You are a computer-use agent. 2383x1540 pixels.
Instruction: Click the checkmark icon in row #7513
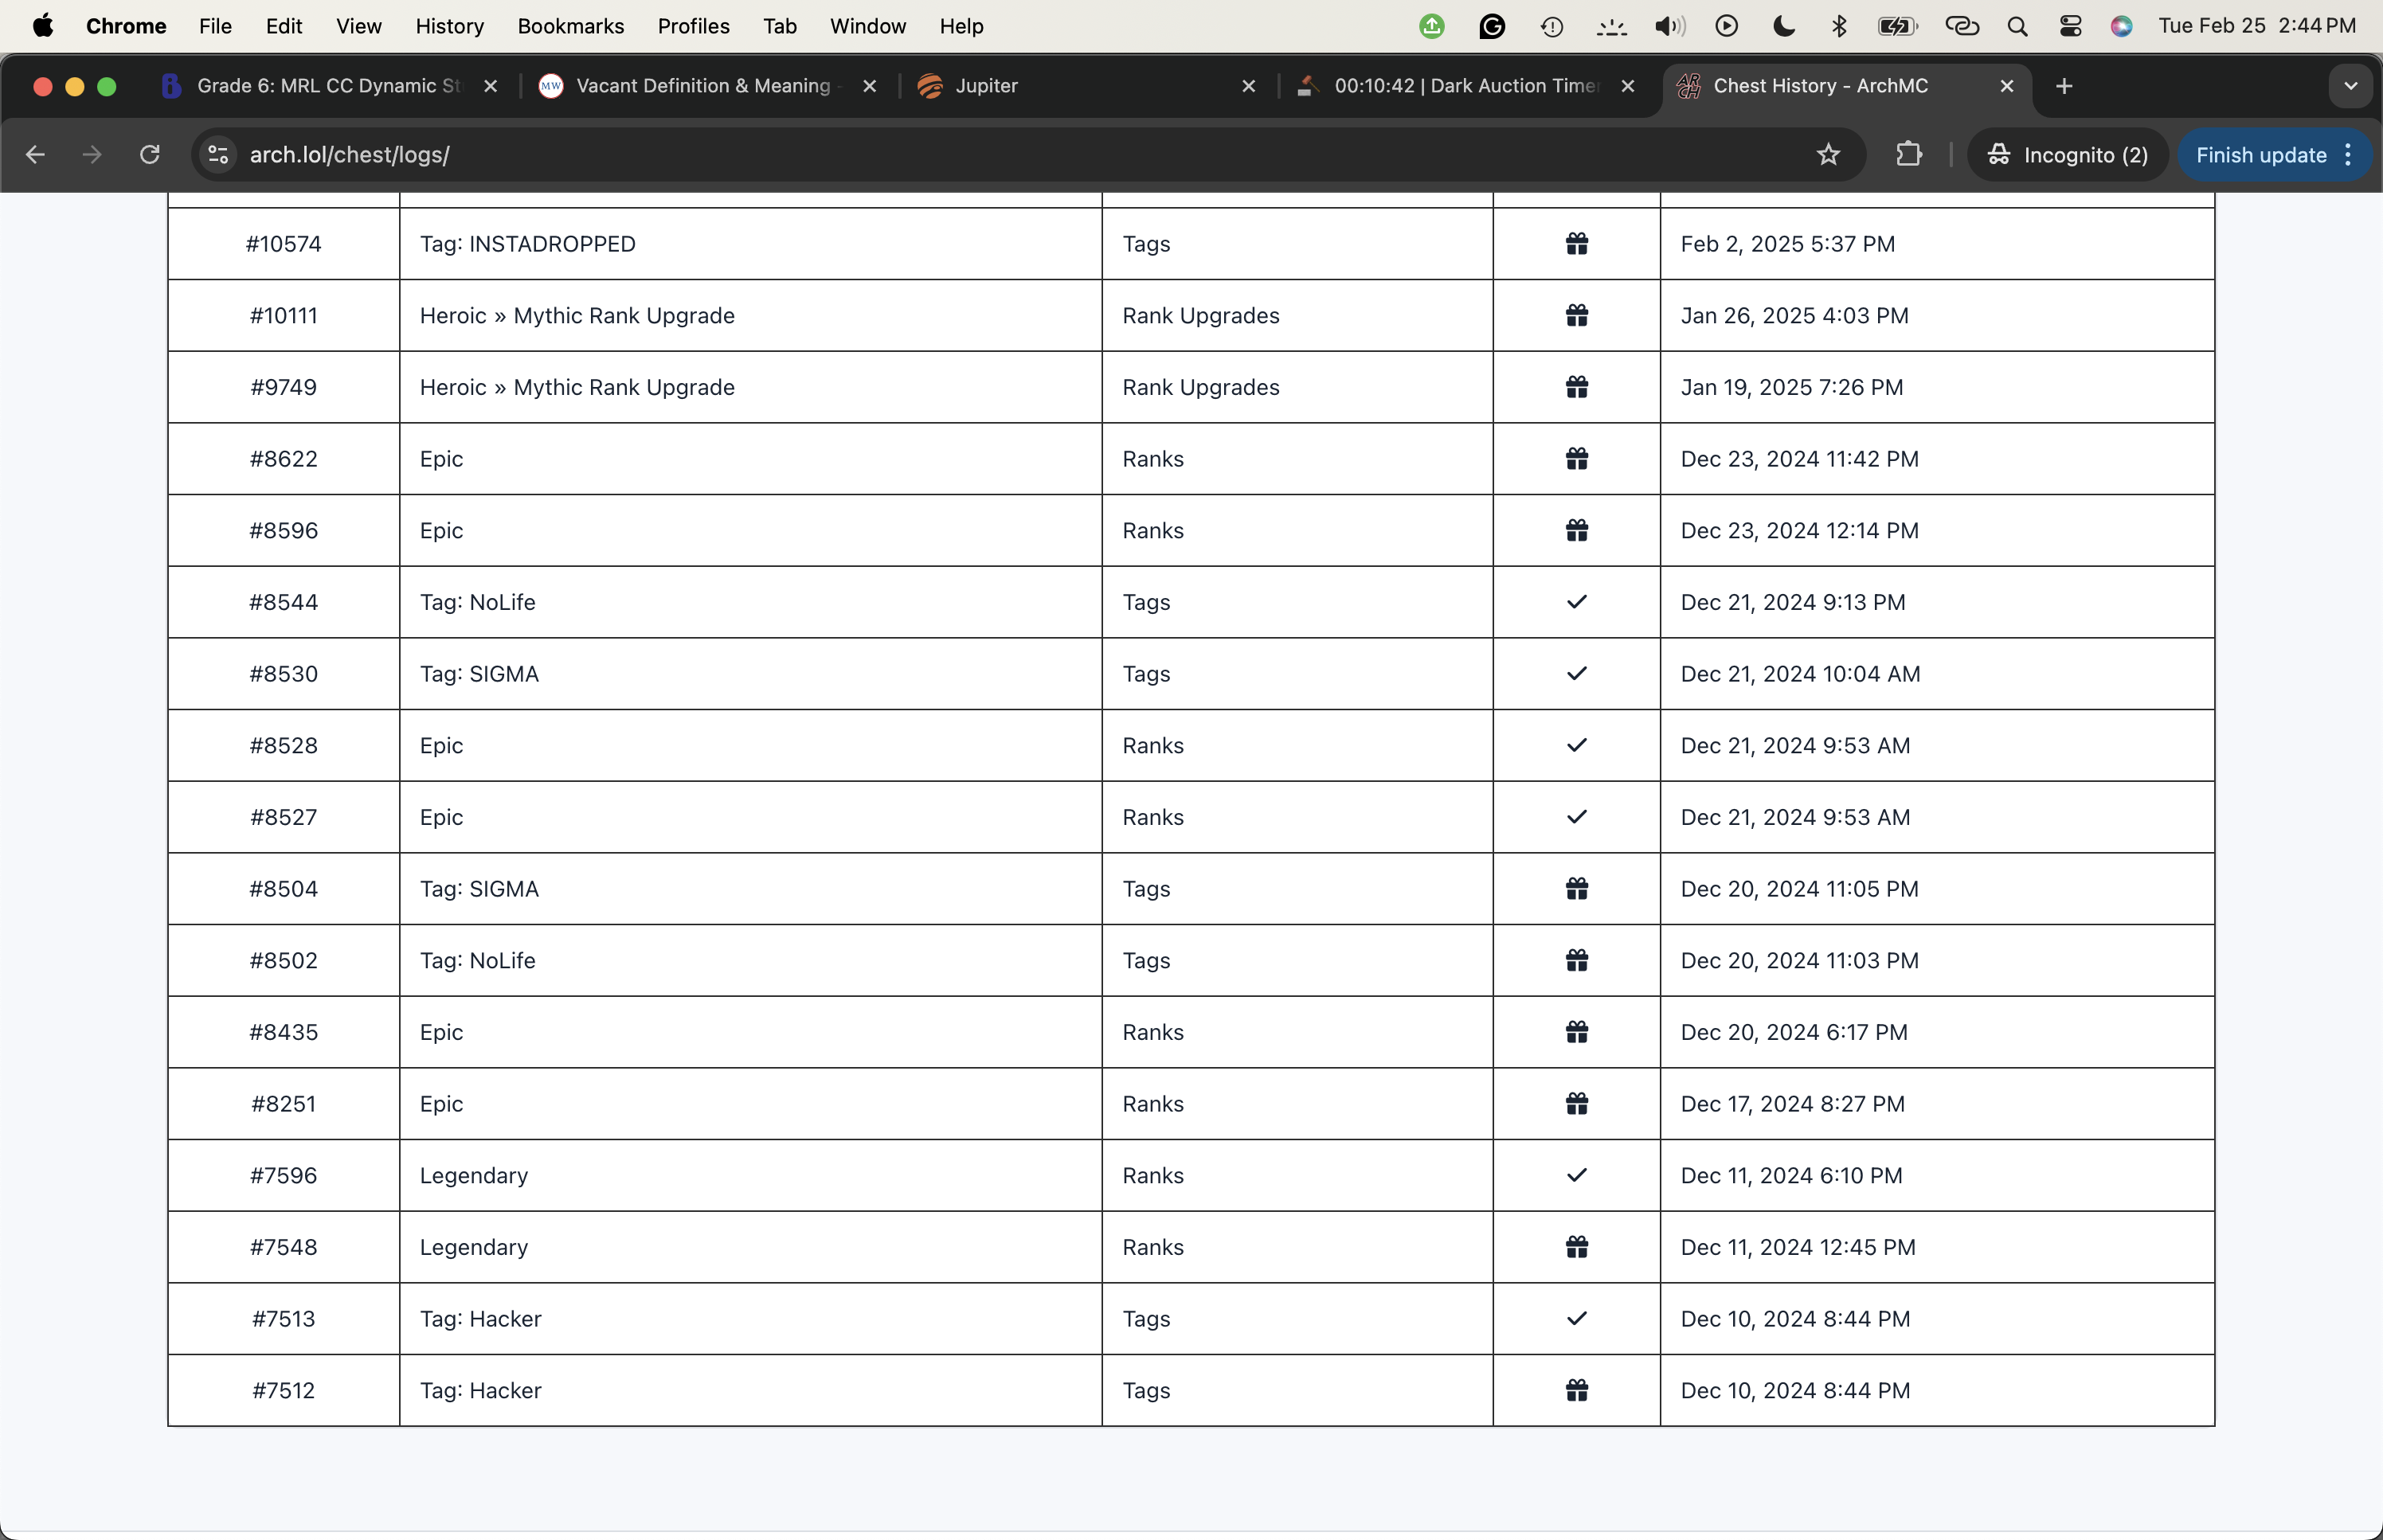click(1576, 1319)
